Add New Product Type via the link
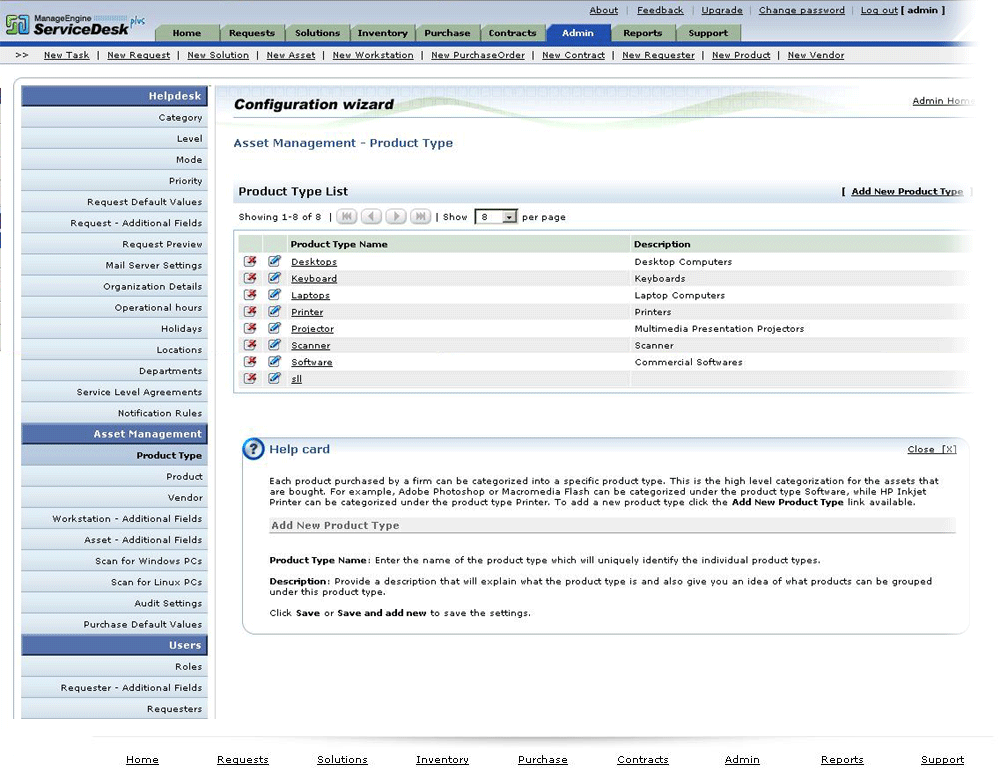This screenshot has height=772, width=1000. [906, 191]
